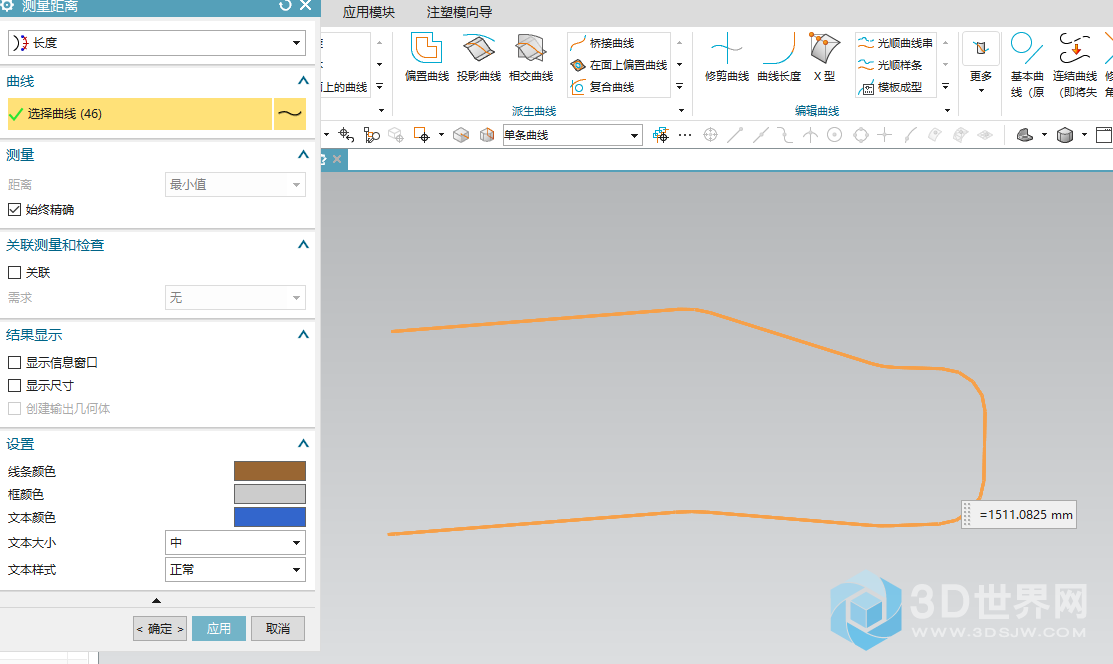
Task: Change the 框颜色 gray swatch
Action: [270, 494]
